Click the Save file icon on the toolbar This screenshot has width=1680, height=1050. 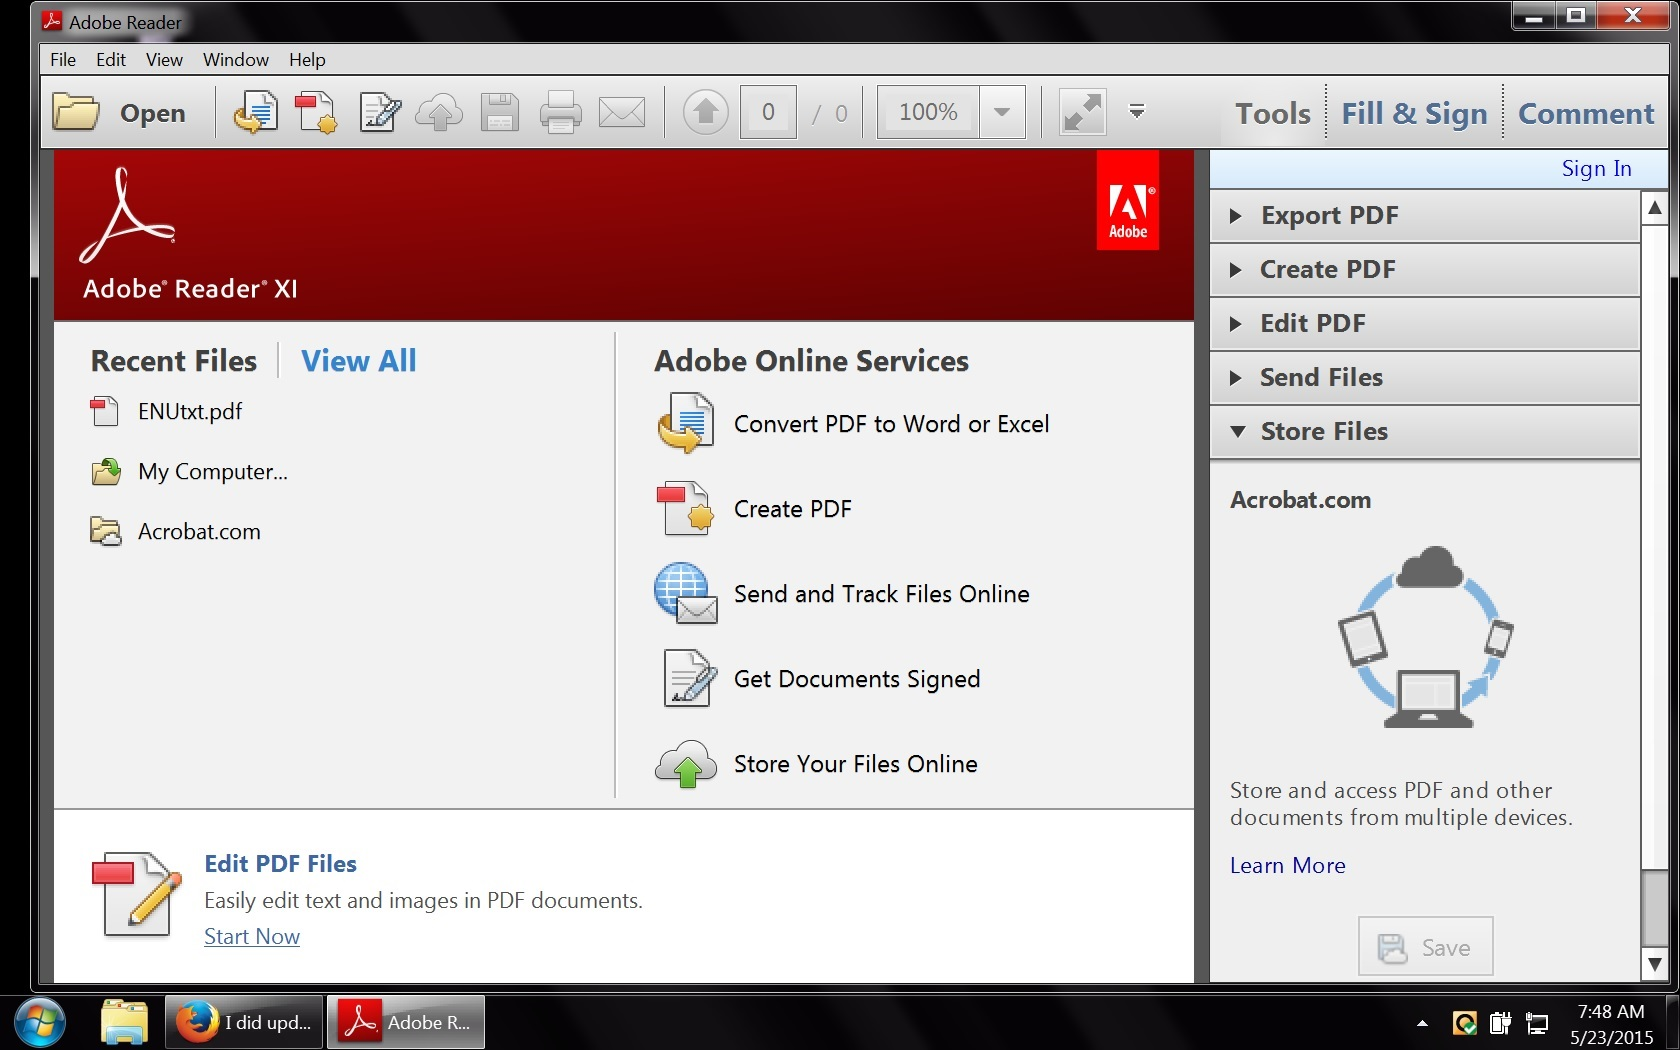[500, 112]
